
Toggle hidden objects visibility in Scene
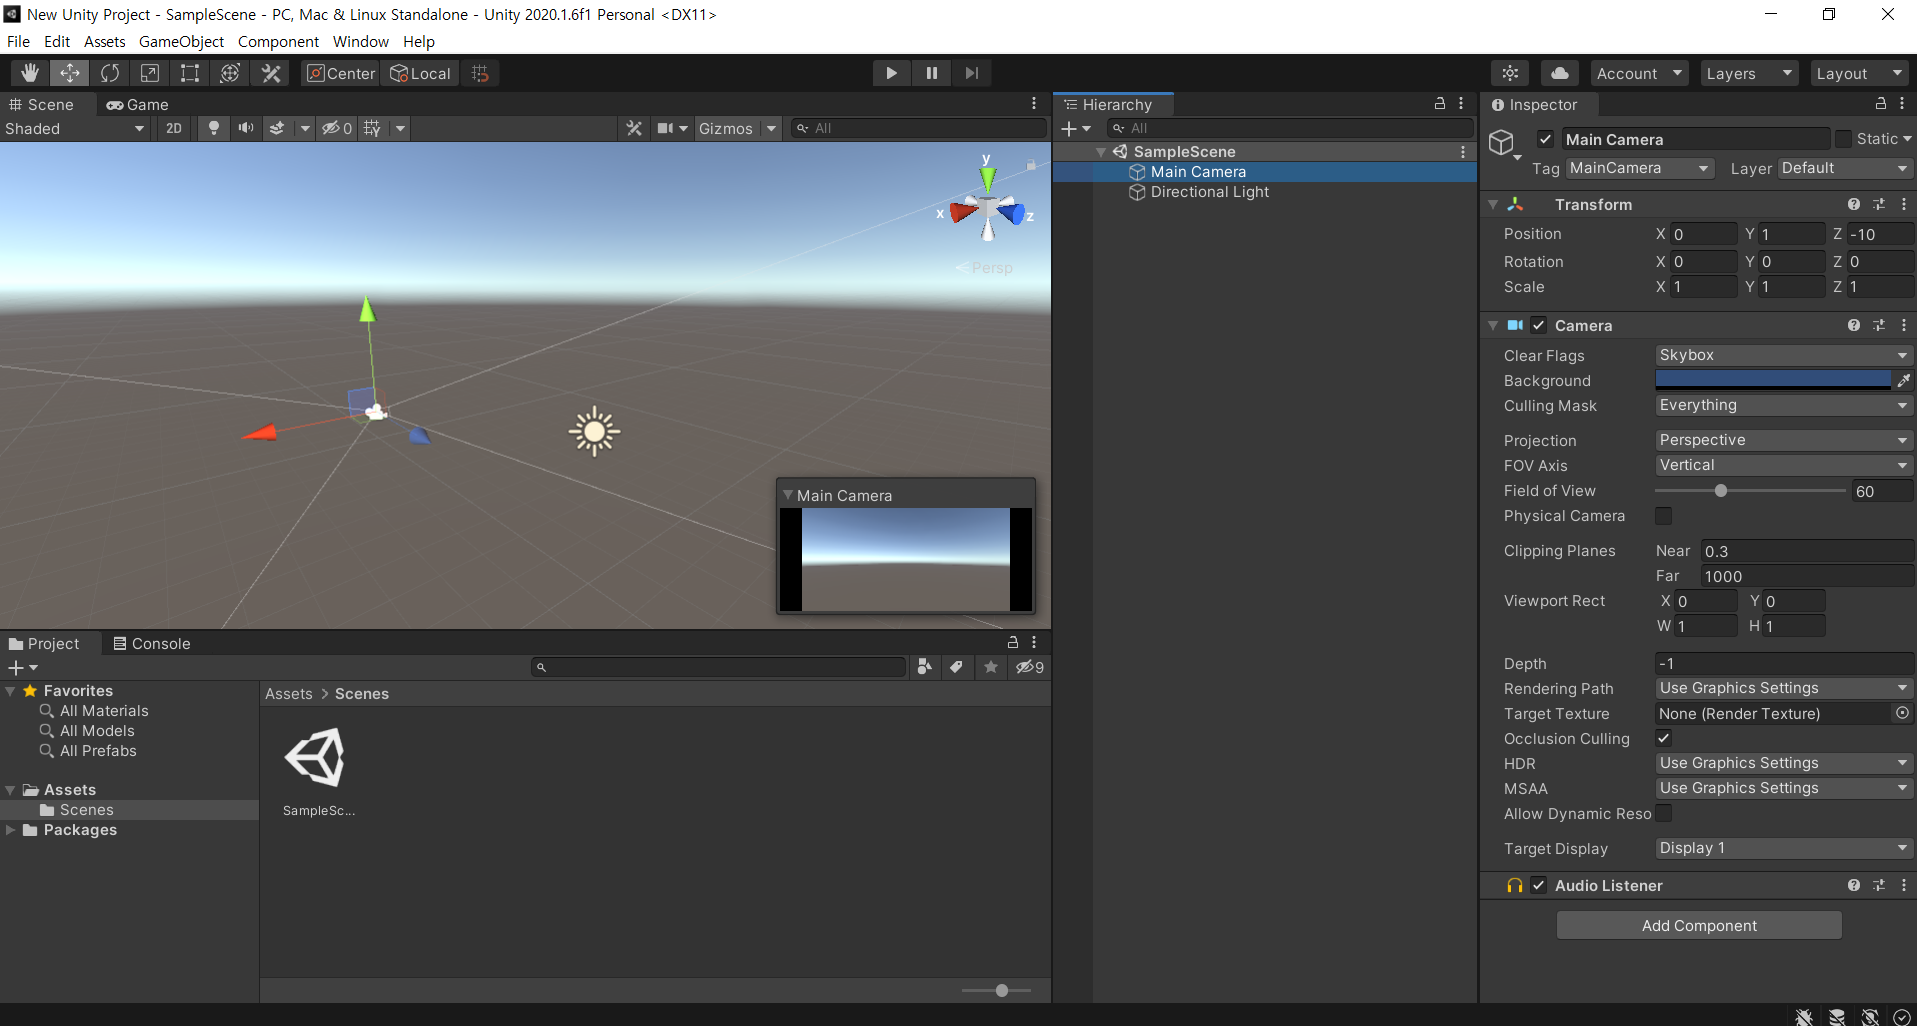[336, 128]
